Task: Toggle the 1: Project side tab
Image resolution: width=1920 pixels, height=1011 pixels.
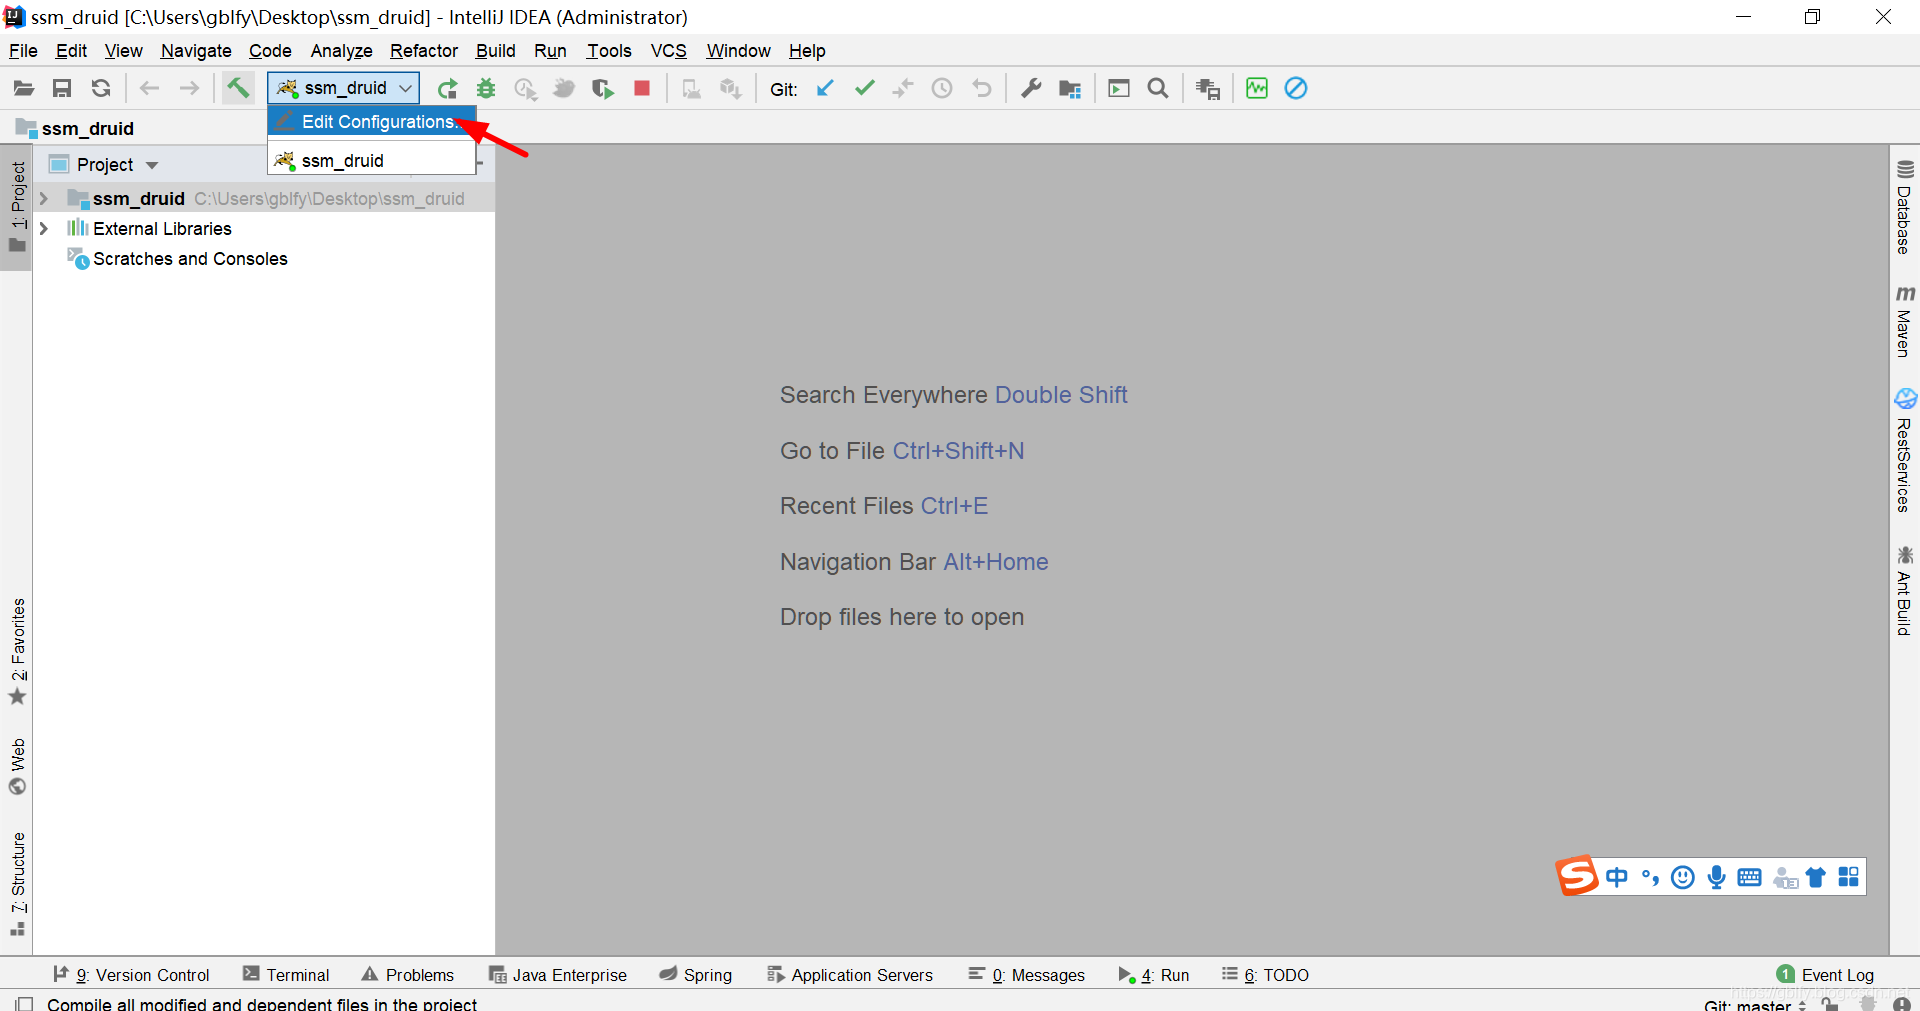Action: 17,207
